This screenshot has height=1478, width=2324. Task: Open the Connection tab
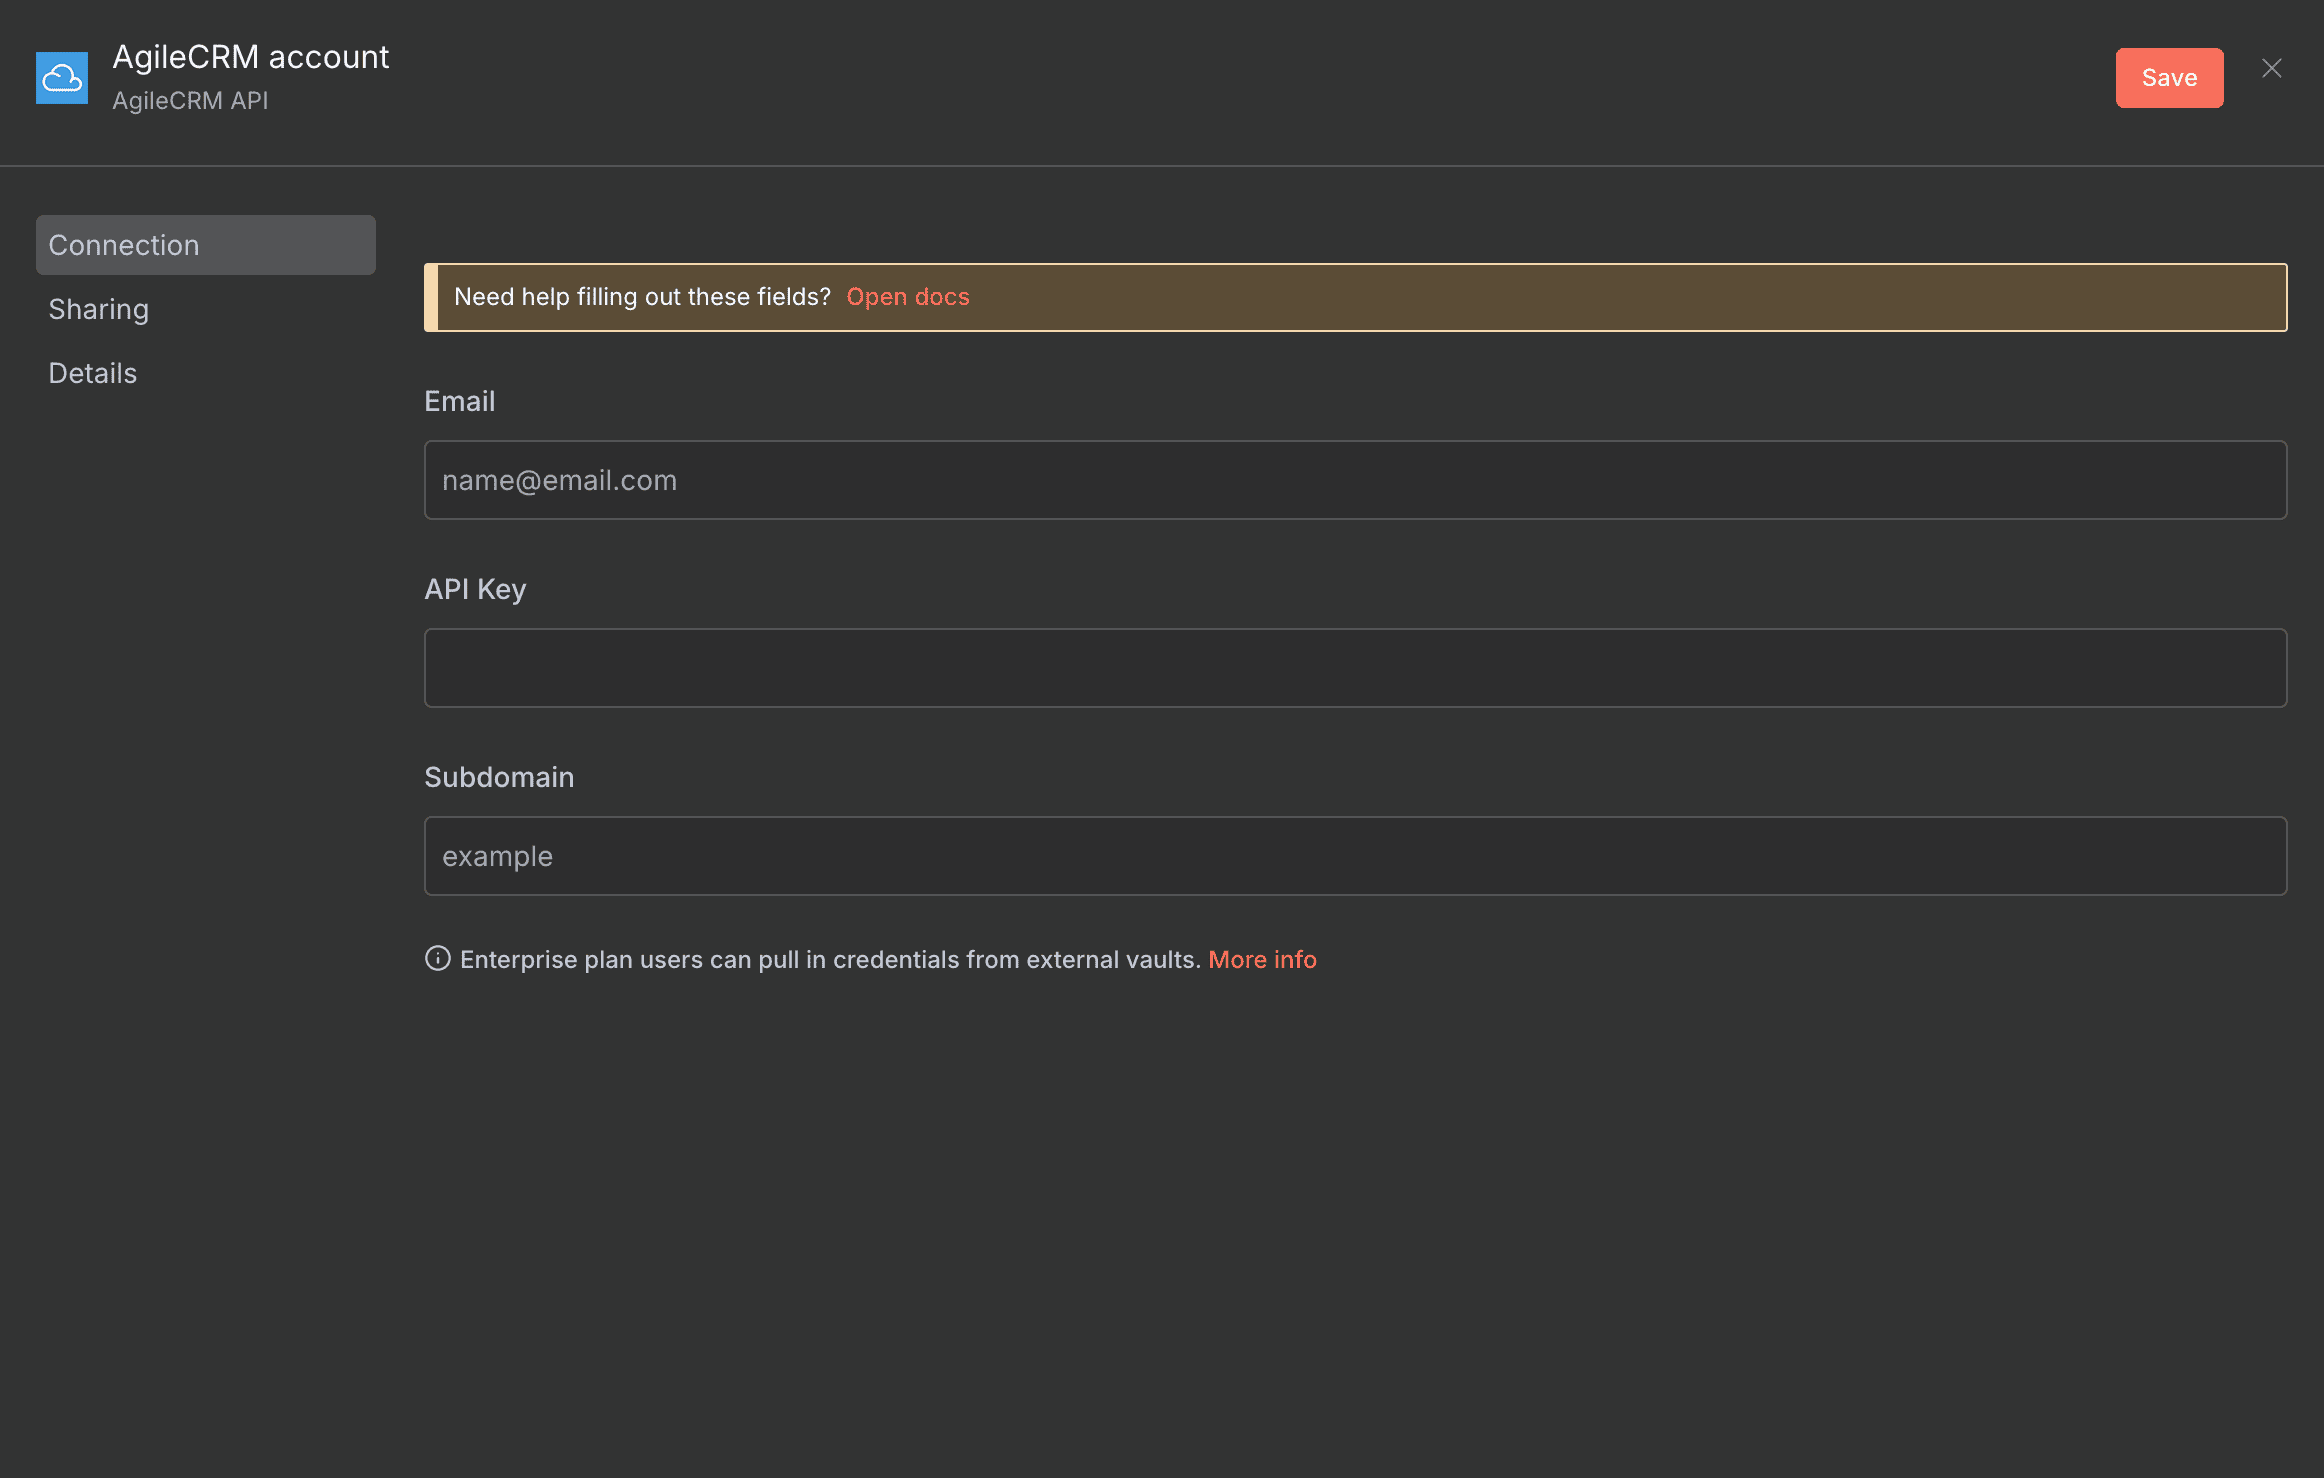coord(206,245)
